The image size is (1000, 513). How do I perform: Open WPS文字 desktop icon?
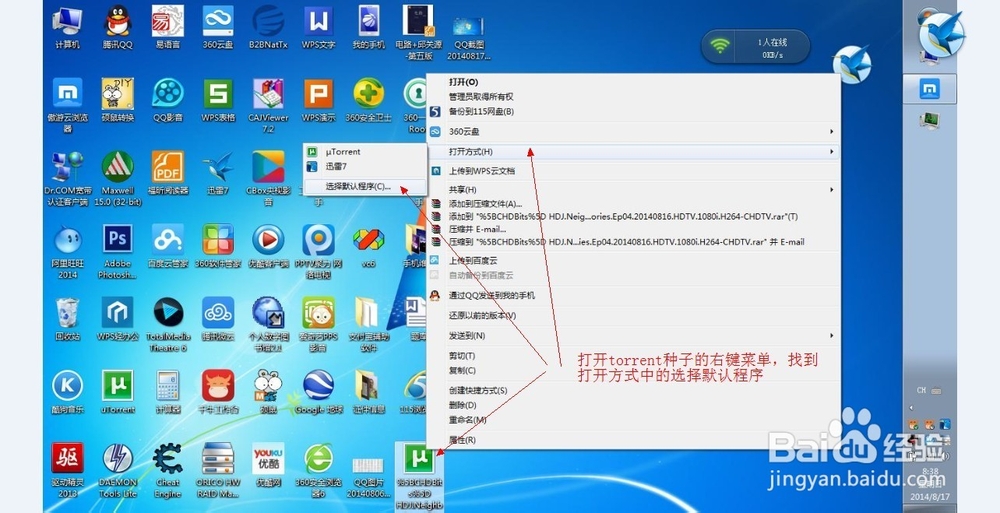point(318,27)
